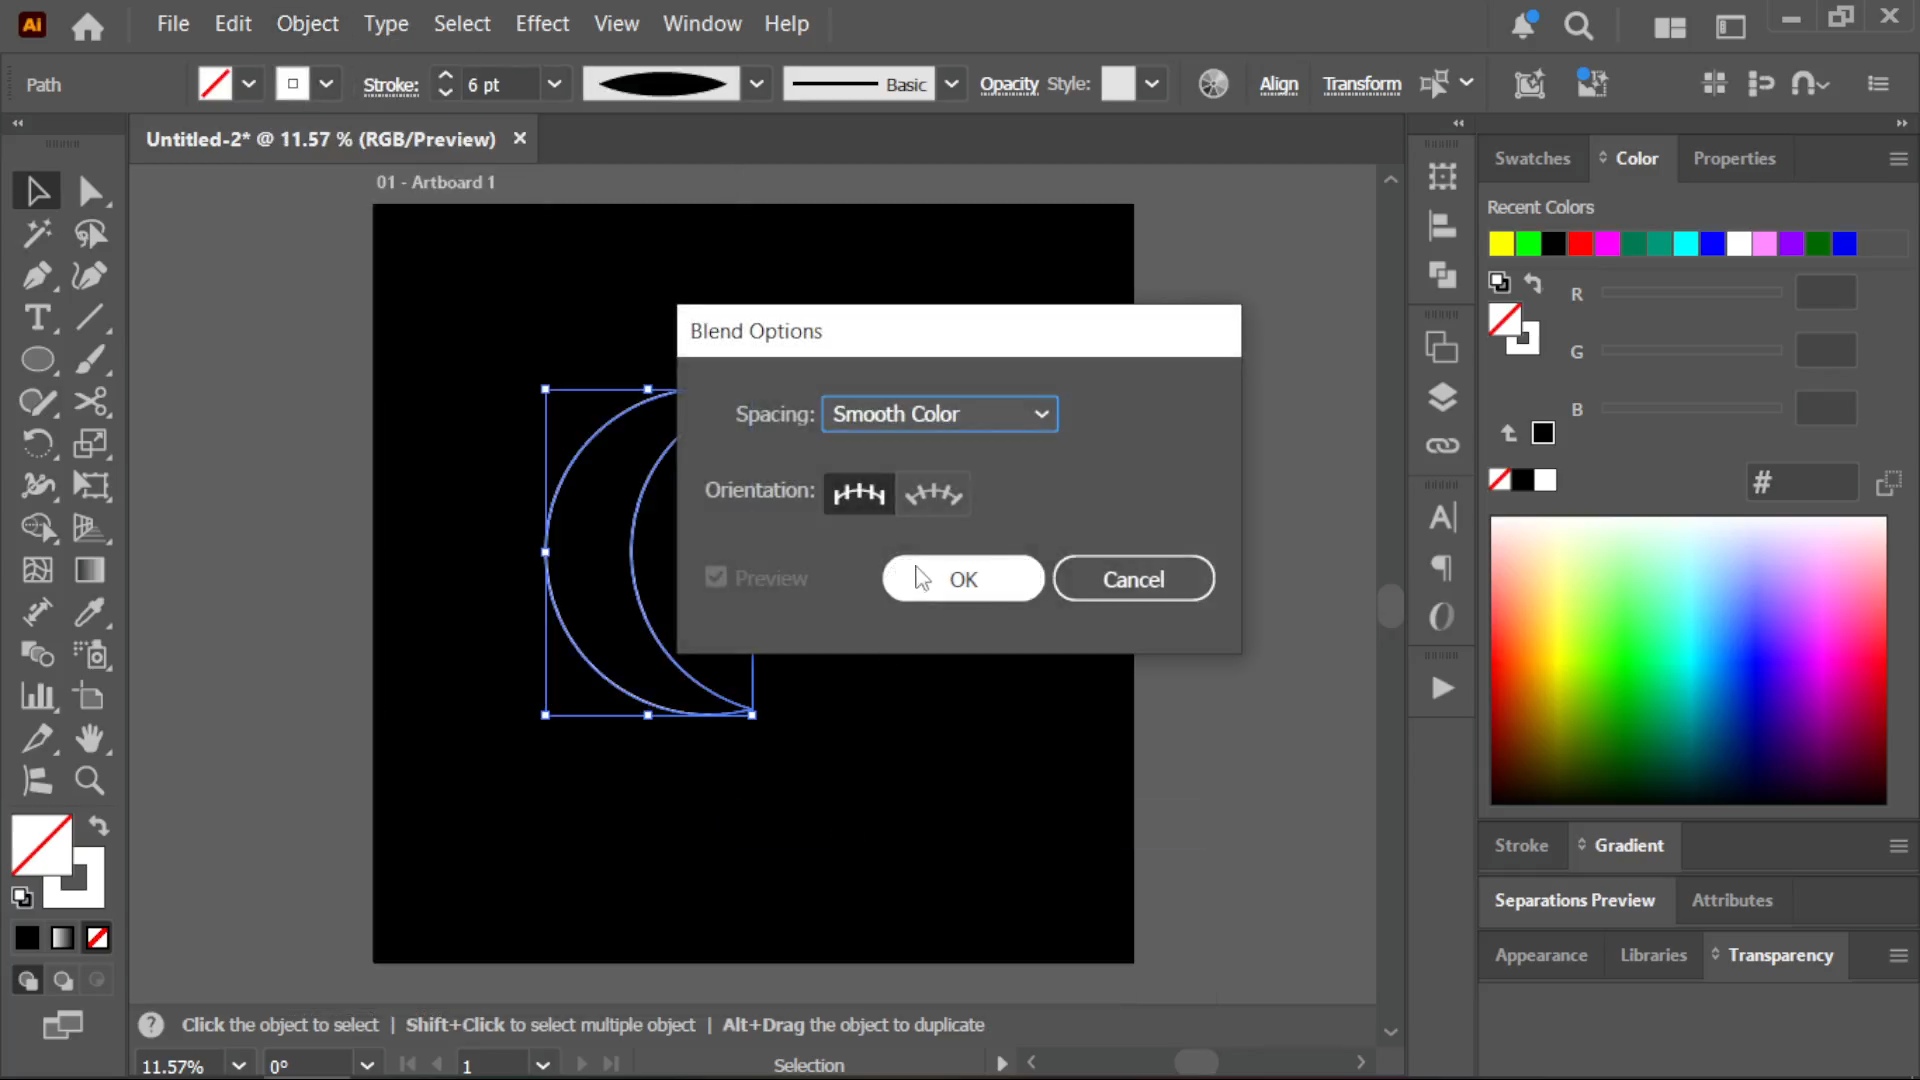Confirm blend options with OK
The height and width of the screenshot is (1080, 1920).
tap(963, 579)
